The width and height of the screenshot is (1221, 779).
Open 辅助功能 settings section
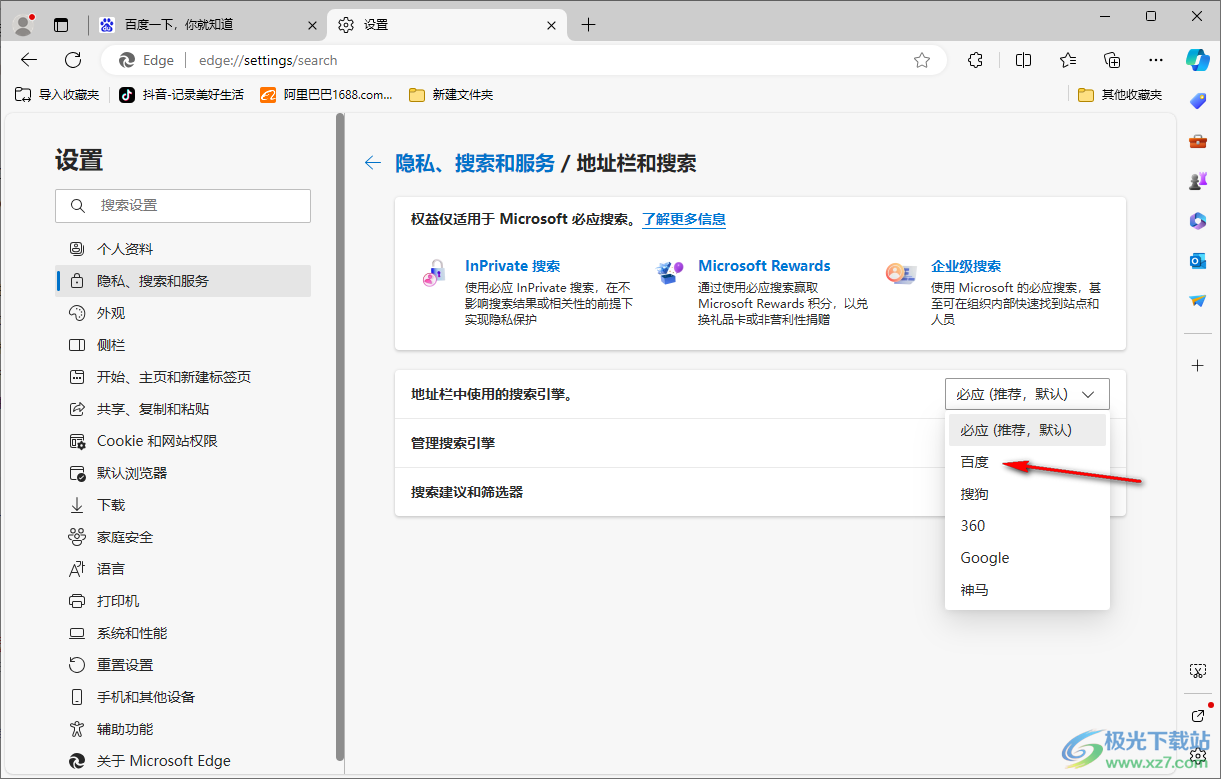pyautogui.click(x=183, y=729)
